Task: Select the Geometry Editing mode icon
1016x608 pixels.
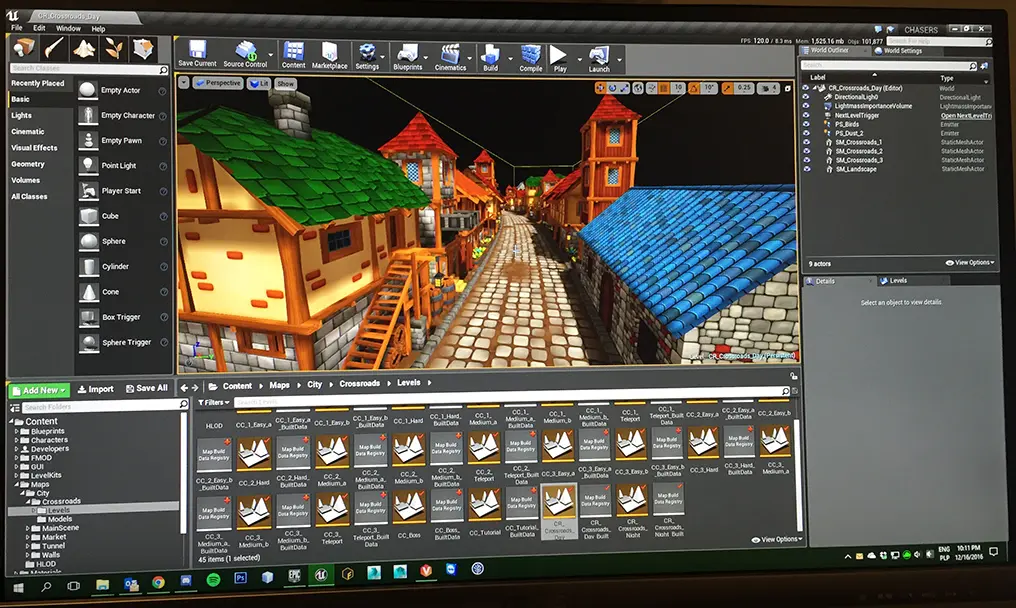Action: click(143, 47)
